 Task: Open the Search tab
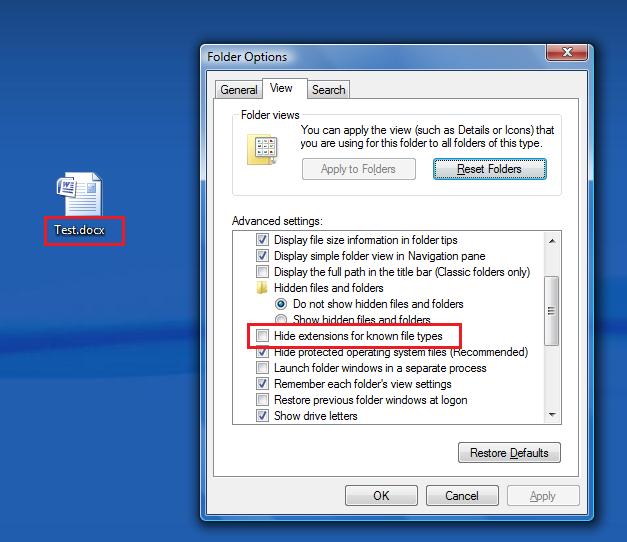tap(329, 90)
